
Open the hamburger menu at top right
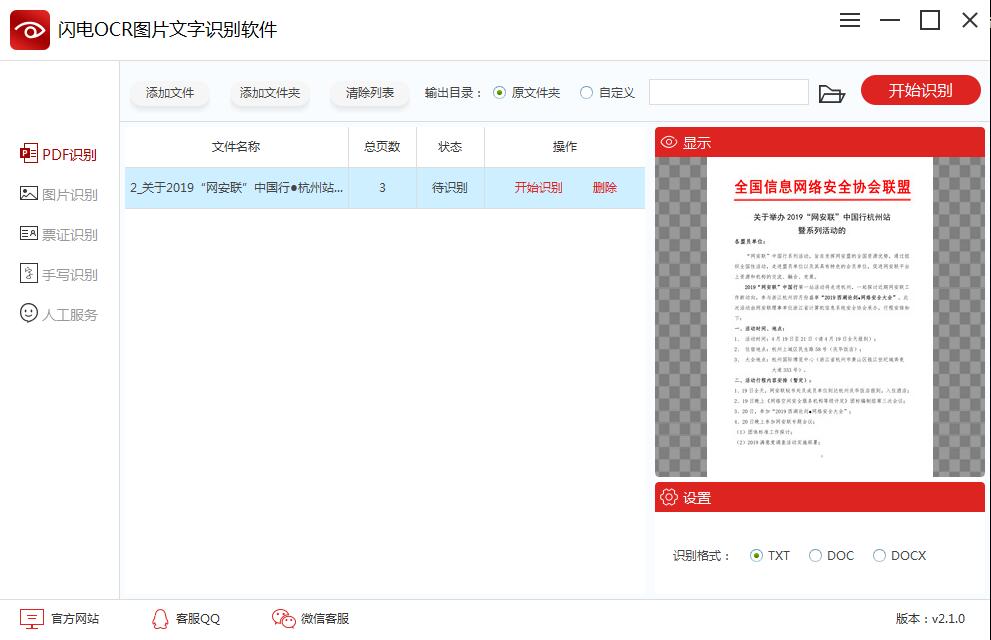pyautogui.click(x=849, y=20)
